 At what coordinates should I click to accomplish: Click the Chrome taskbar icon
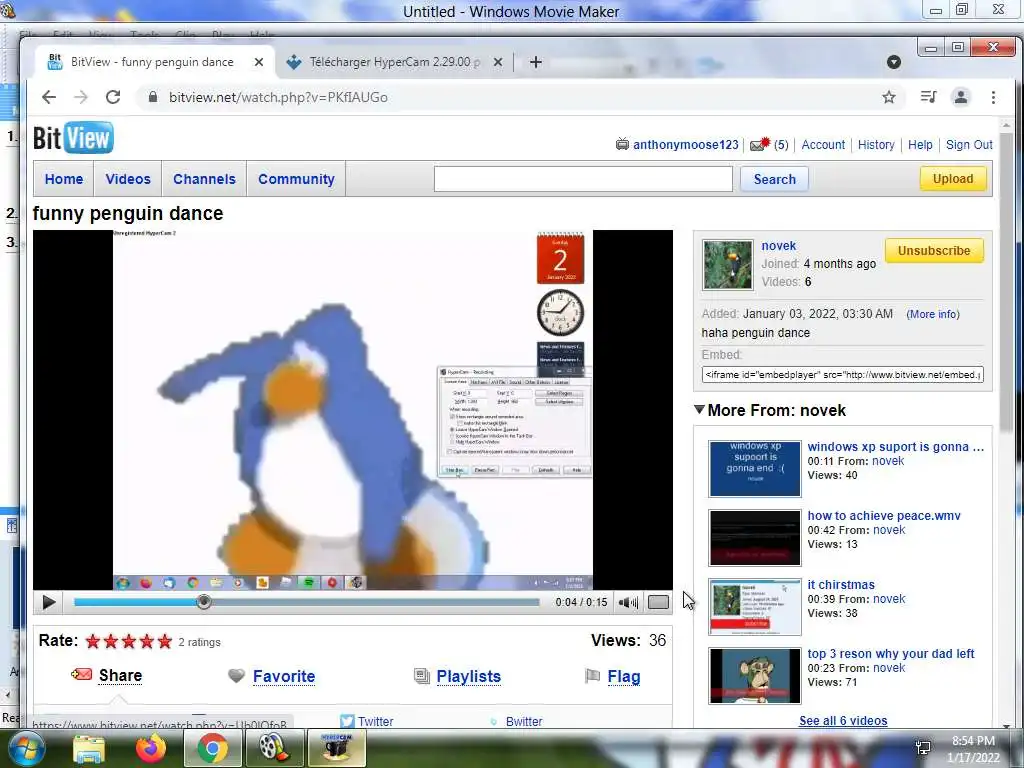click(x=212, y=748)
